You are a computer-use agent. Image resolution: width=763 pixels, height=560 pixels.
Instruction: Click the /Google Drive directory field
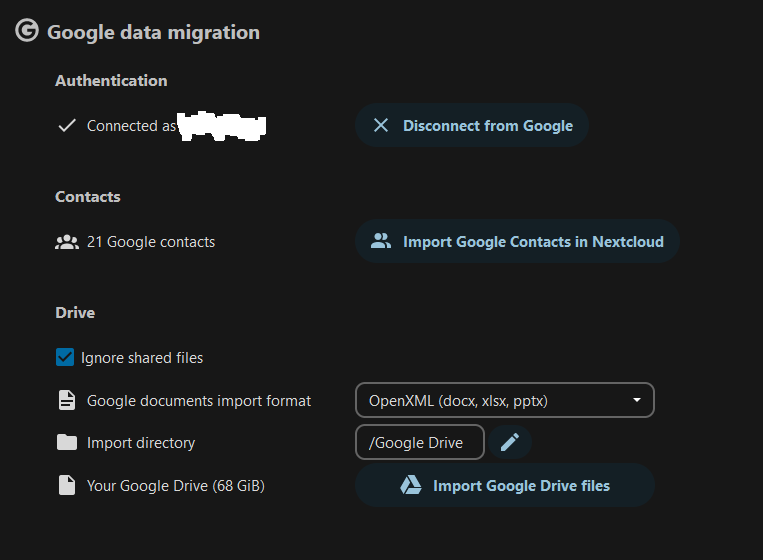[420, 442]
